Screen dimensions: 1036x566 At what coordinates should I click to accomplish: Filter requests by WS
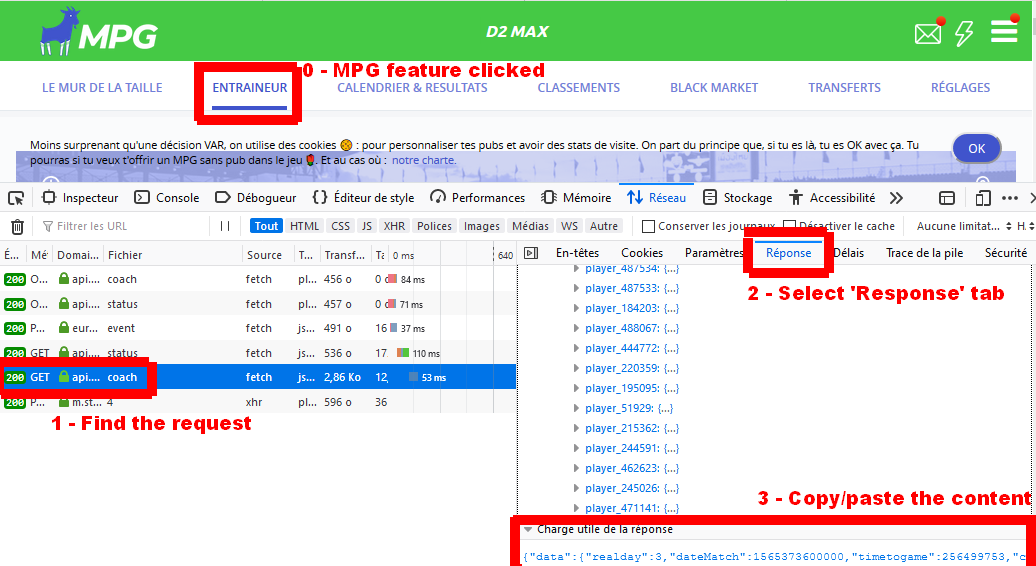pyautogui.click(x=569, y=226)
